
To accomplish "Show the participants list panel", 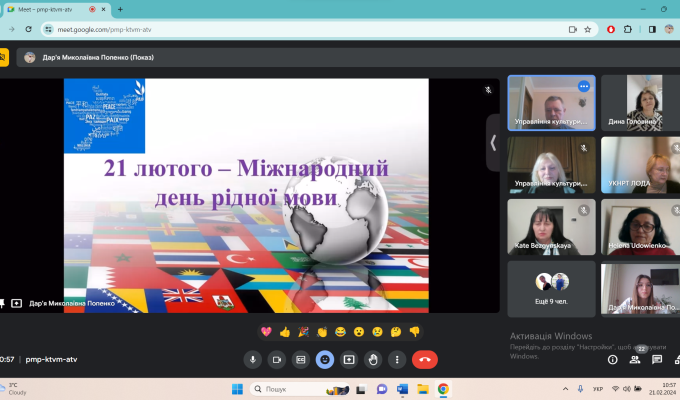I will click(635, 359).
